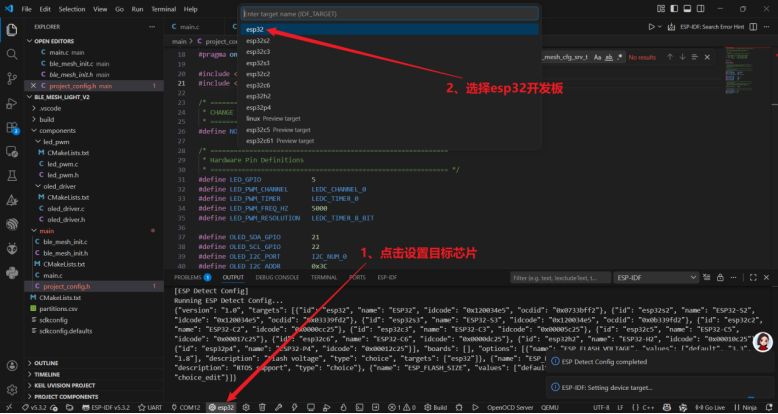Viewport: 778px width, 414px height.
Task: Collapse the components folder
Action: [x=57, y=131]
